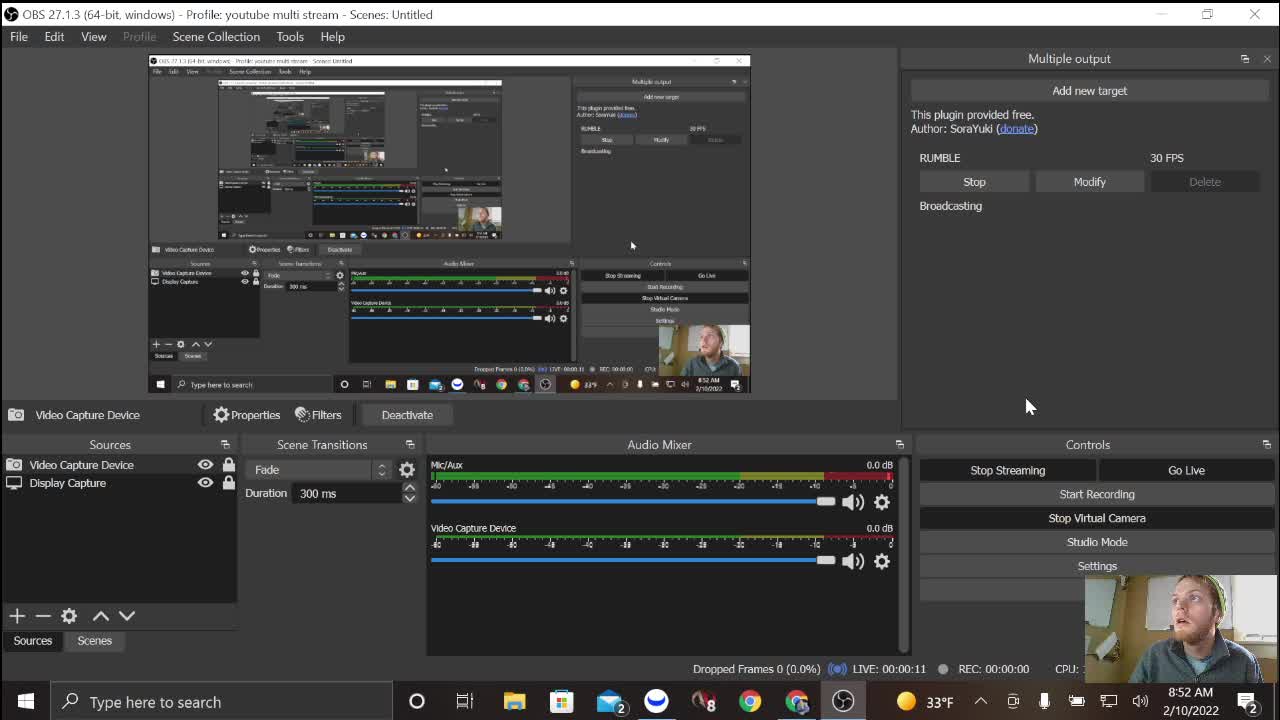Pop out the Controls dock
Viewport: 1280px width, 720px height.
point(1267,445)
